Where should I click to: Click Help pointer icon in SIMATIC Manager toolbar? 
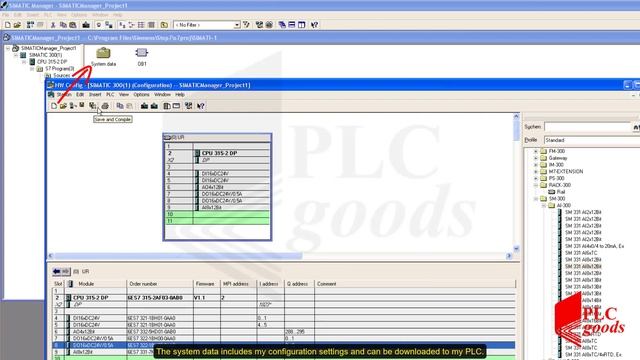pos(314,25)
